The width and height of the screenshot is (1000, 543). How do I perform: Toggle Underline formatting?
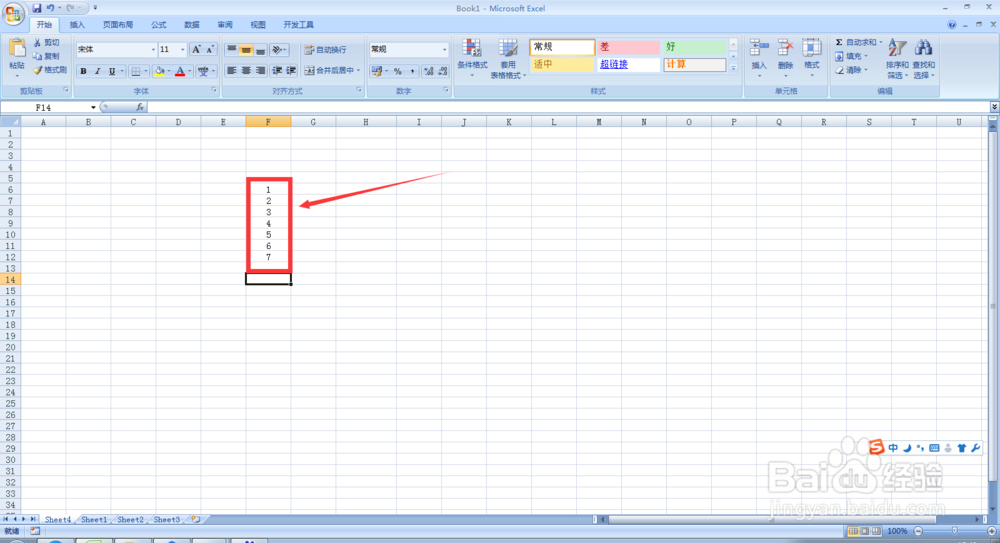[112, 71]
